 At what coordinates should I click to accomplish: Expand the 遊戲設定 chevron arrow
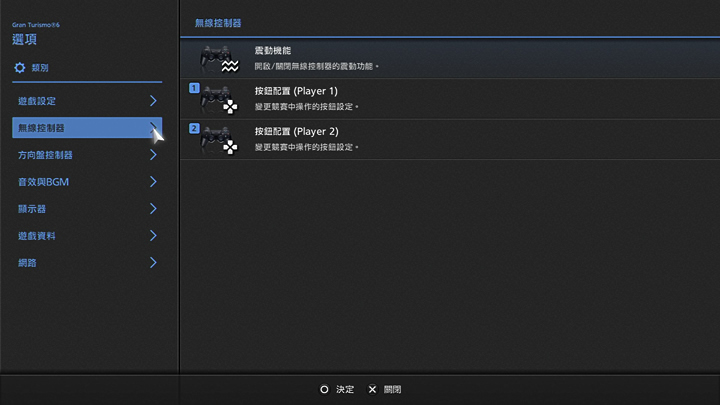pyautogui.click(x=153, y=101)
